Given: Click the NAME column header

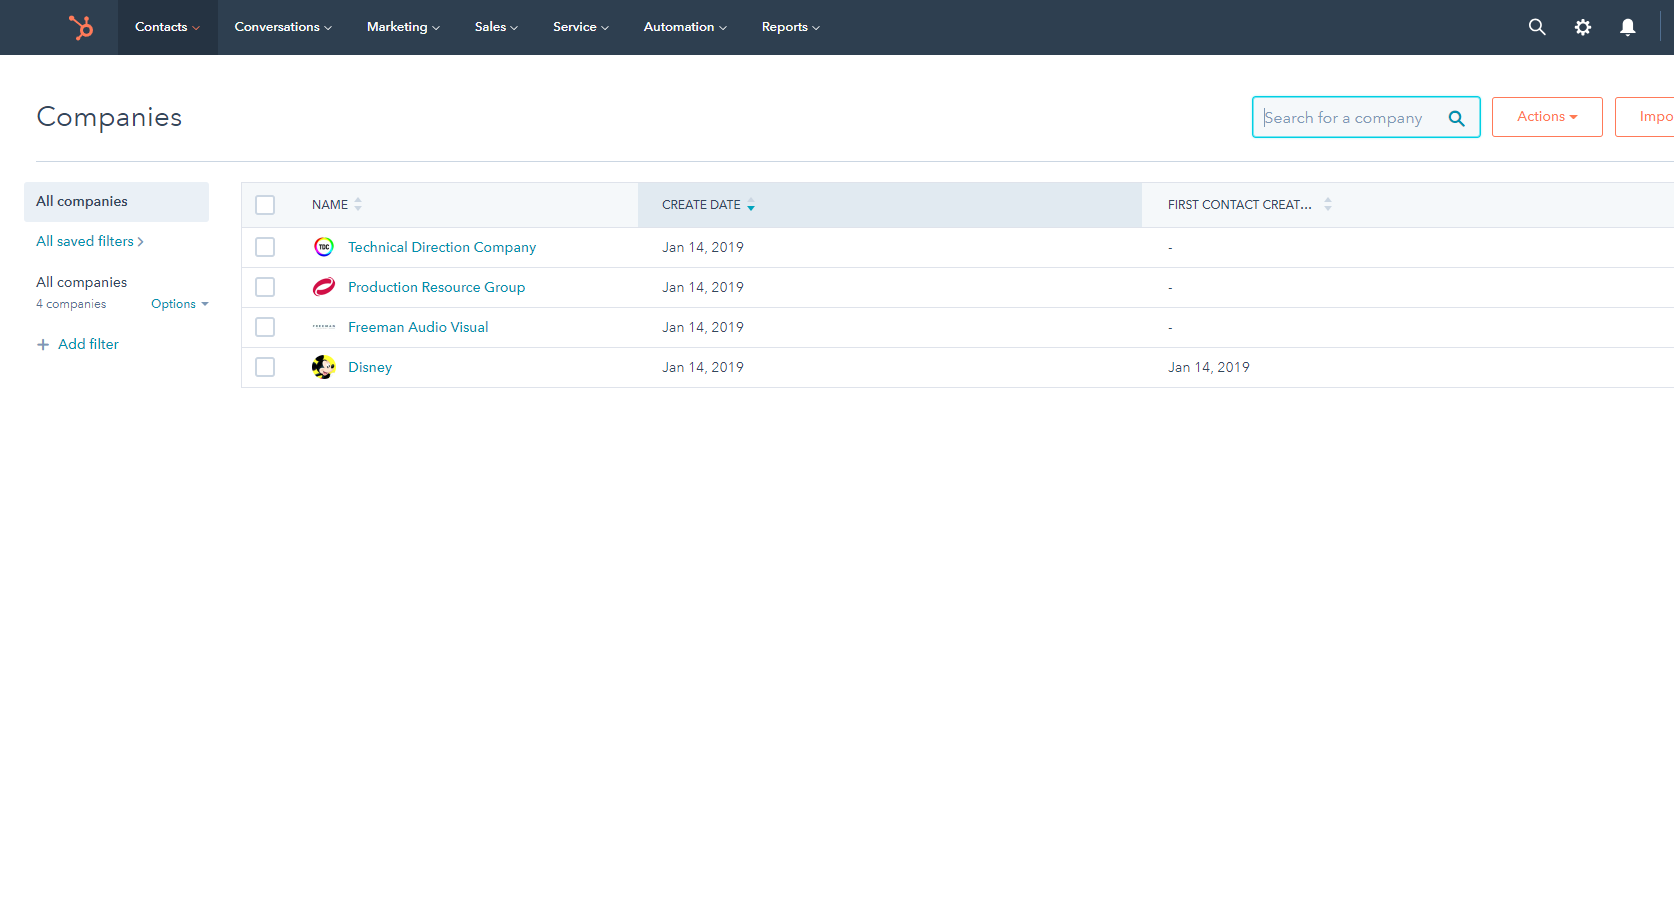Looking at the screenshot, I should click(x=330, y=204).
